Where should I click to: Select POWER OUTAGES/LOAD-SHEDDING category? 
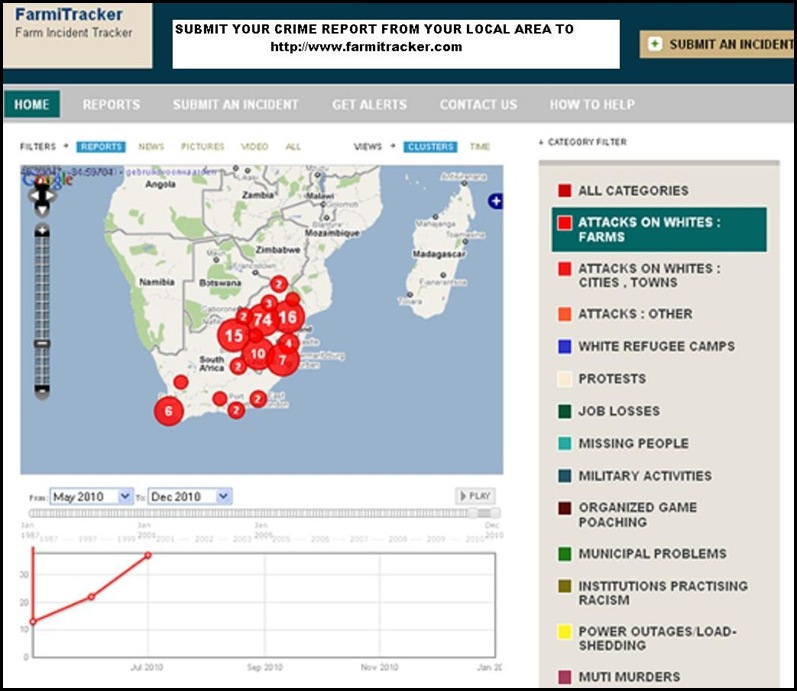point(648,638)
